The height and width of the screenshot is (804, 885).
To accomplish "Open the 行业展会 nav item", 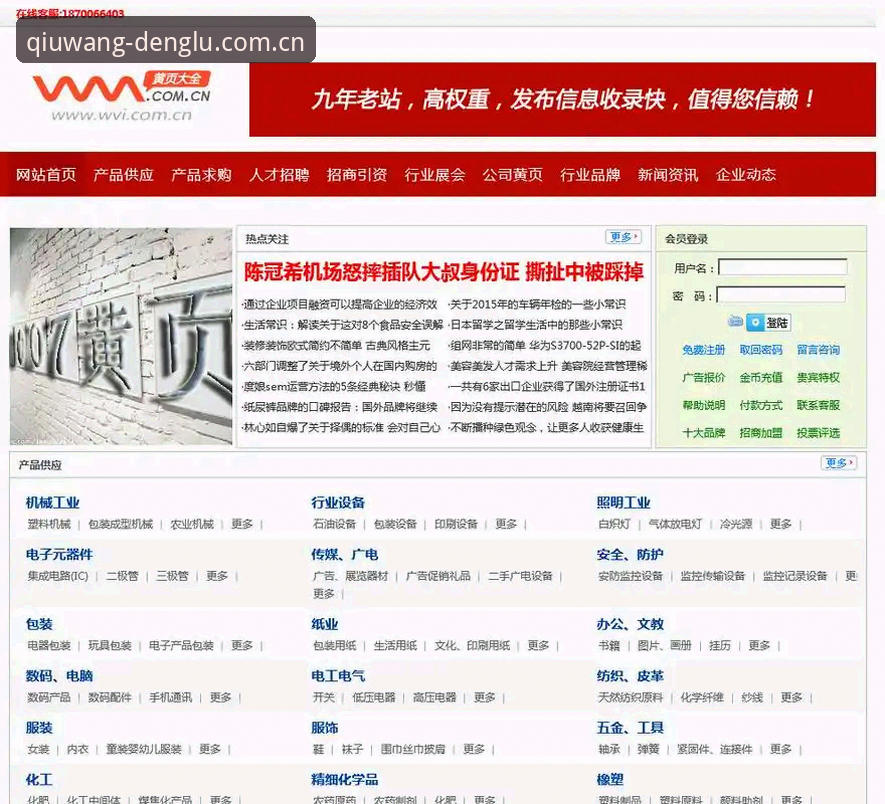I will coord(435,174).
